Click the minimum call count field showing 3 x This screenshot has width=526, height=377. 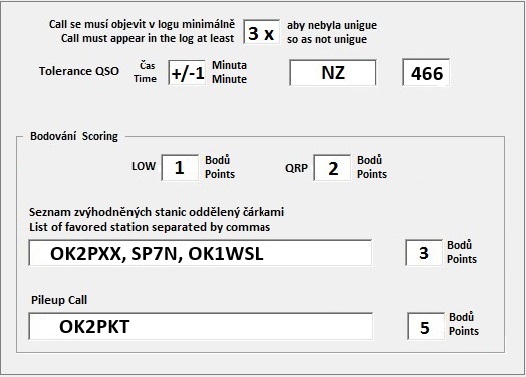point(261,32)
